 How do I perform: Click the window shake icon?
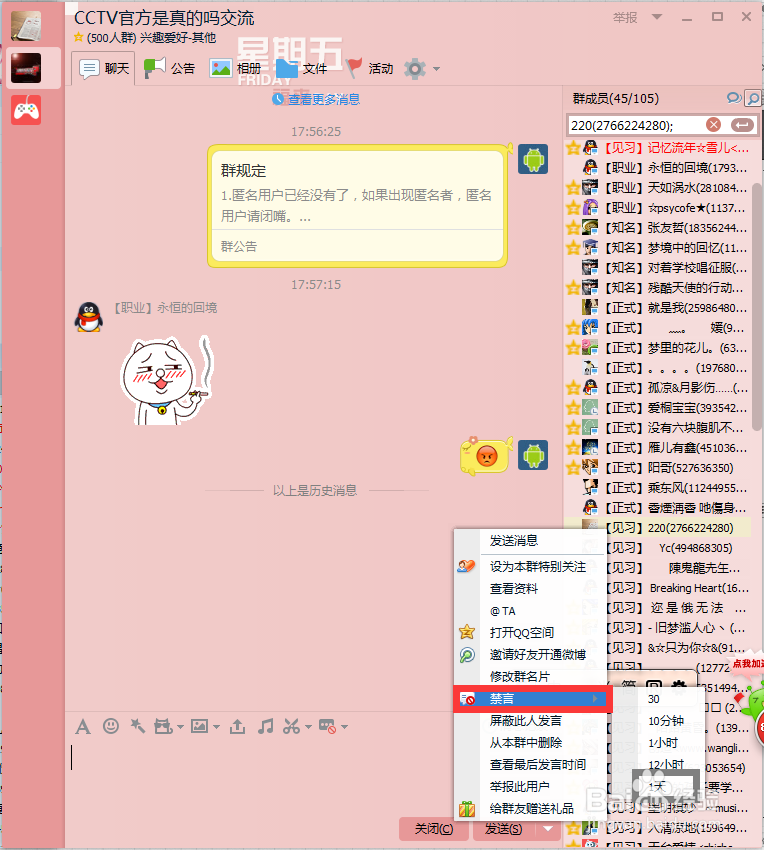coord(163,726)
